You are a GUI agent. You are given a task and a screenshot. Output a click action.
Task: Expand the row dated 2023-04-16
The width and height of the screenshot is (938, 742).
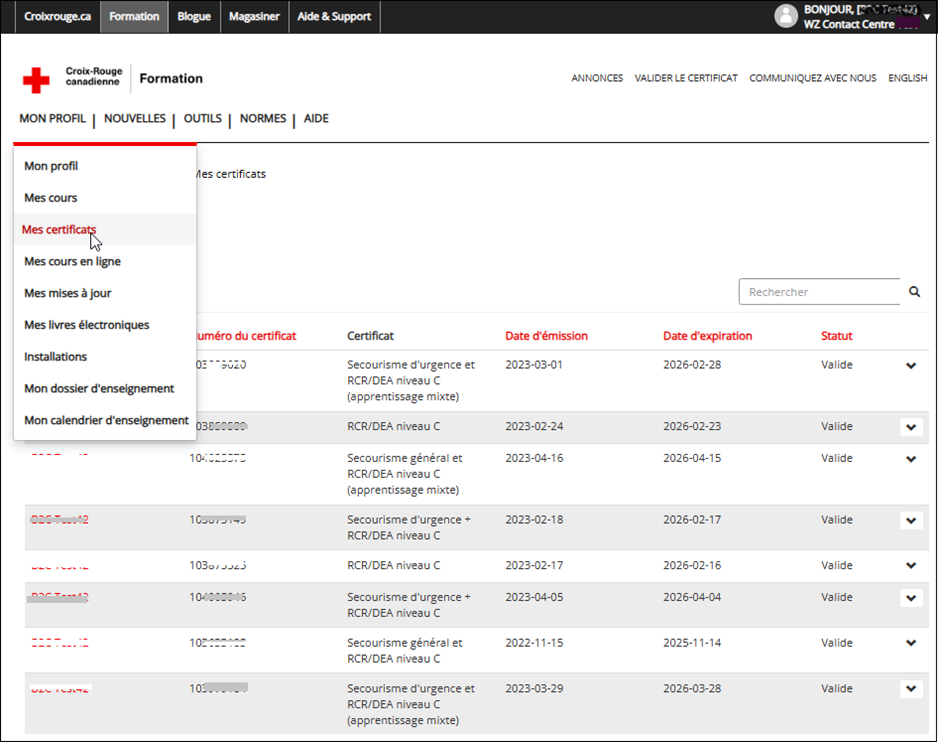point(911,459)
